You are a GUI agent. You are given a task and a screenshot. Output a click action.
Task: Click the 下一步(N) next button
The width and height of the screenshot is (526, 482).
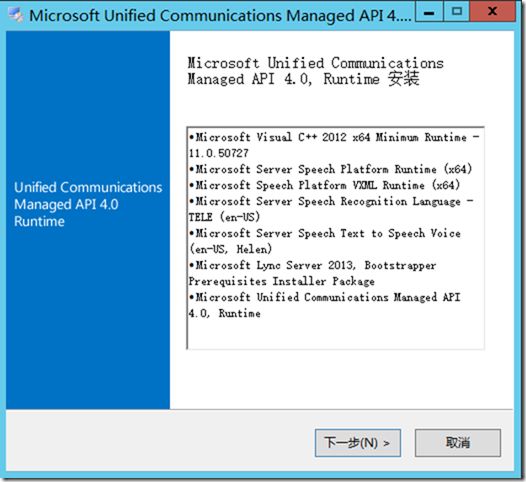358,443
